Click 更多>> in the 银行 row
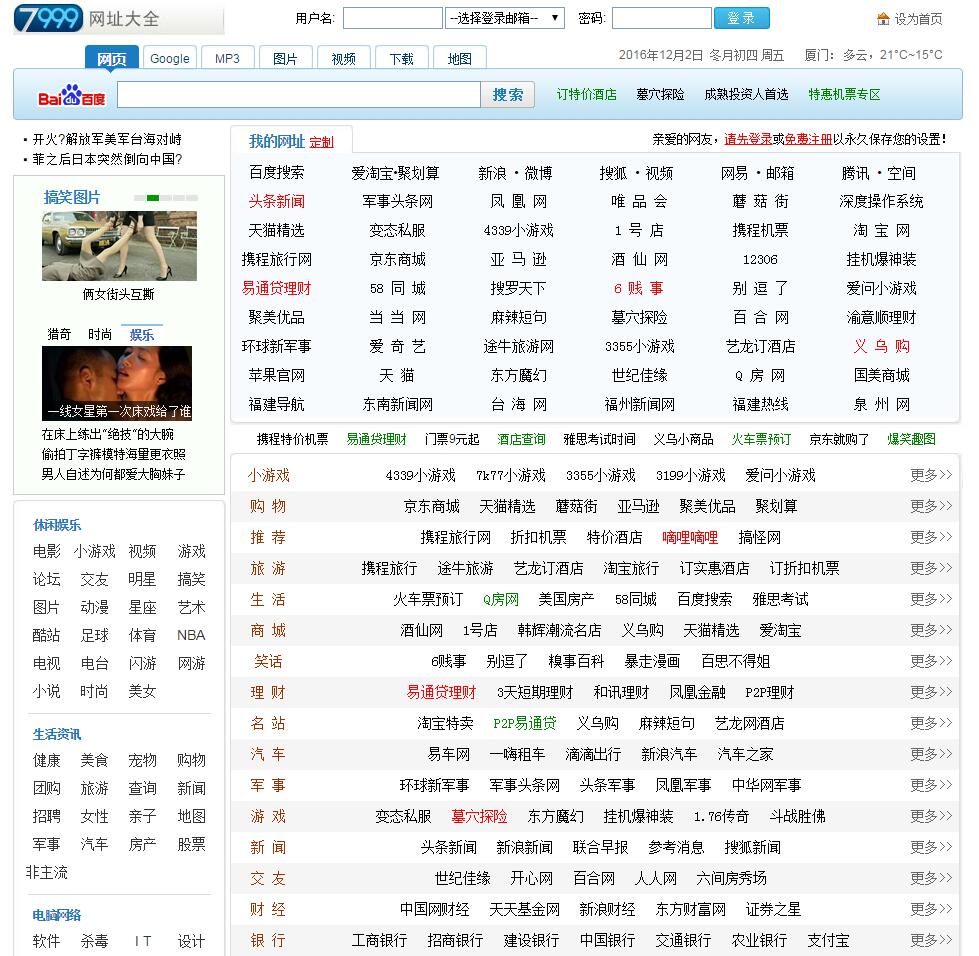The width and height of the screenshot is (979, 956). pos(931,940)
